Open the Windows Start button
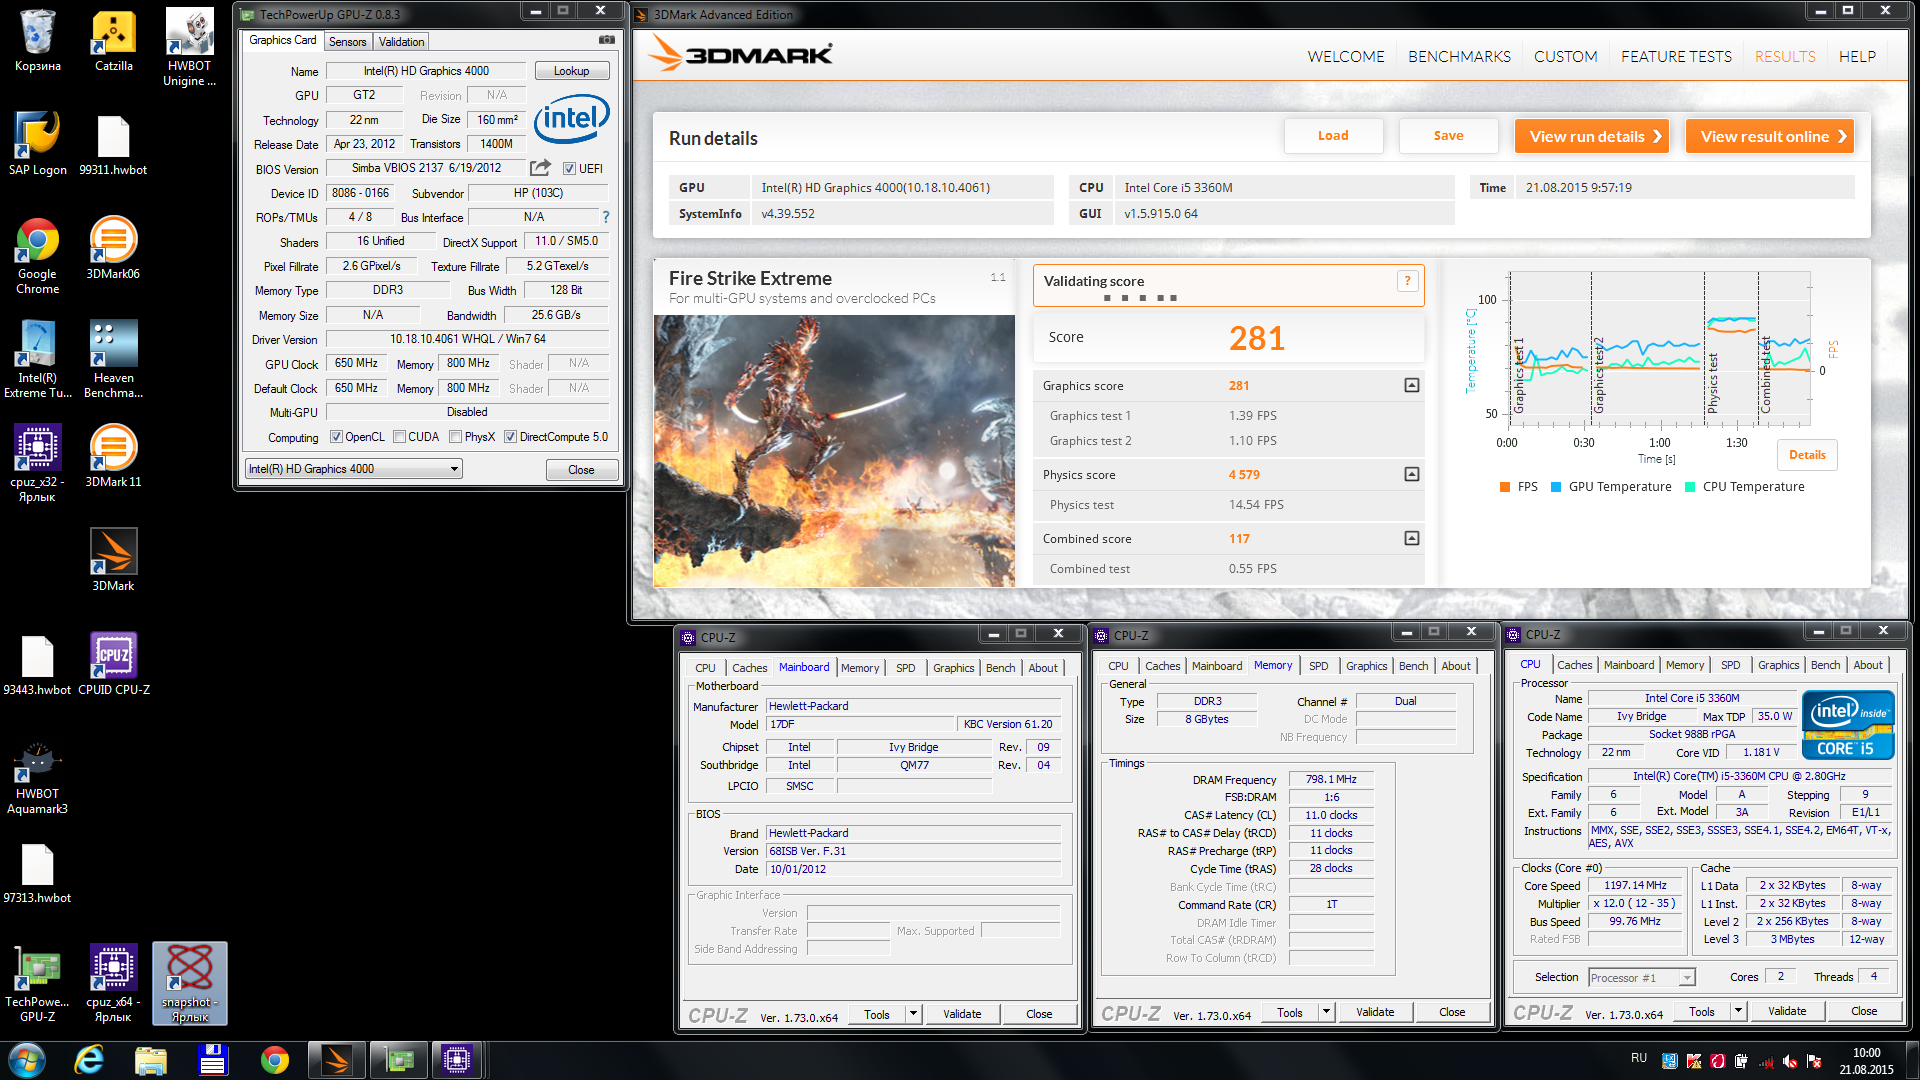The width and height of the screenshot is (1920, 1080). (27, 1060)
